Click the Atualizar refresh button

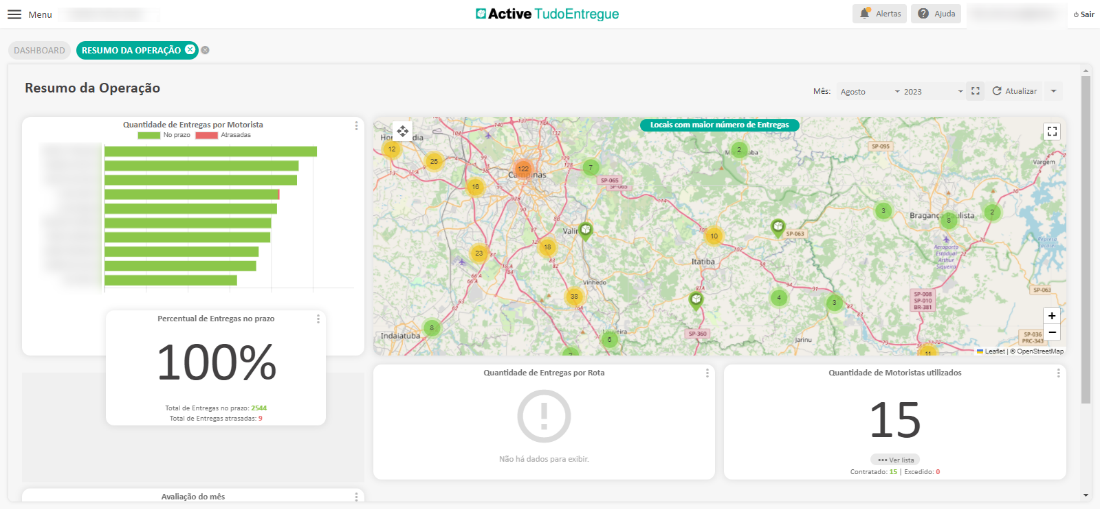[1015, 91]
